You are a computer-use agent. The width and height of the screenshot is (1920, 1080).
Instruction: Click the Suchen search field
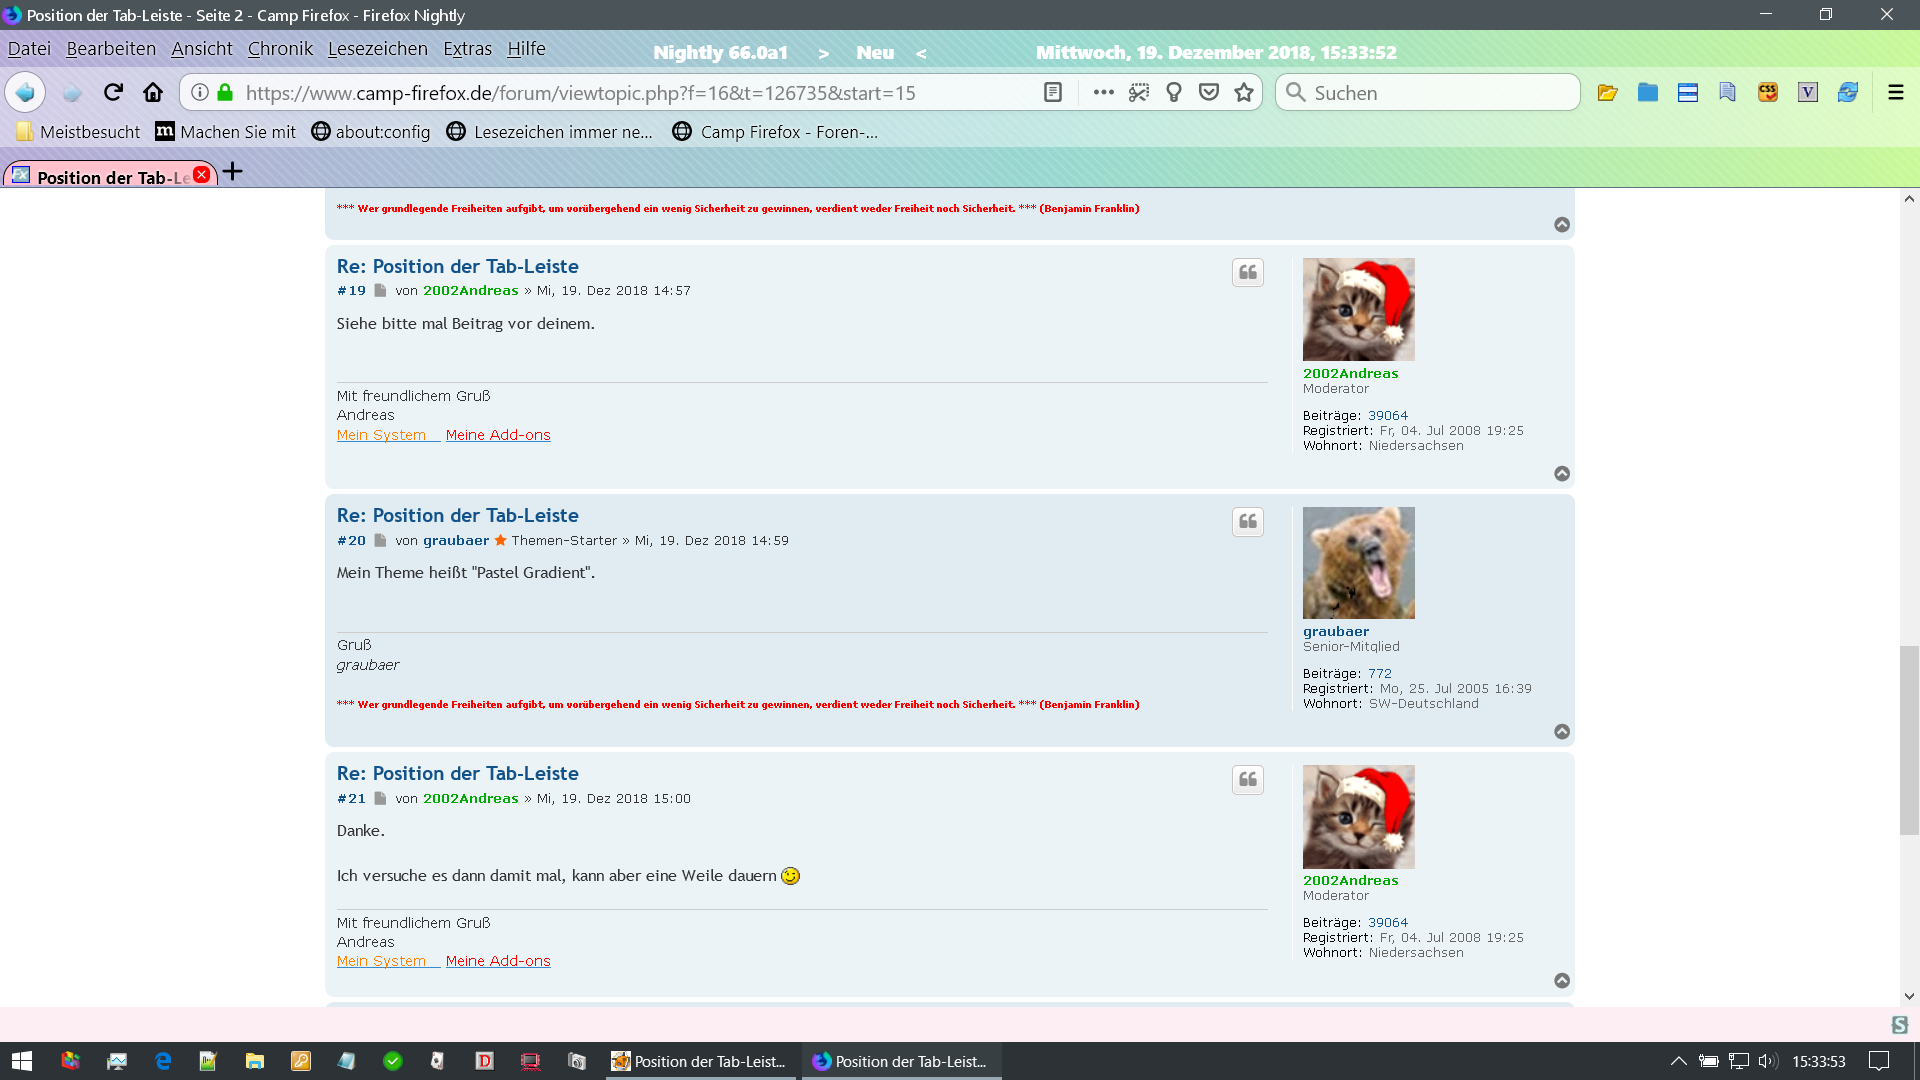[1430, 92]
